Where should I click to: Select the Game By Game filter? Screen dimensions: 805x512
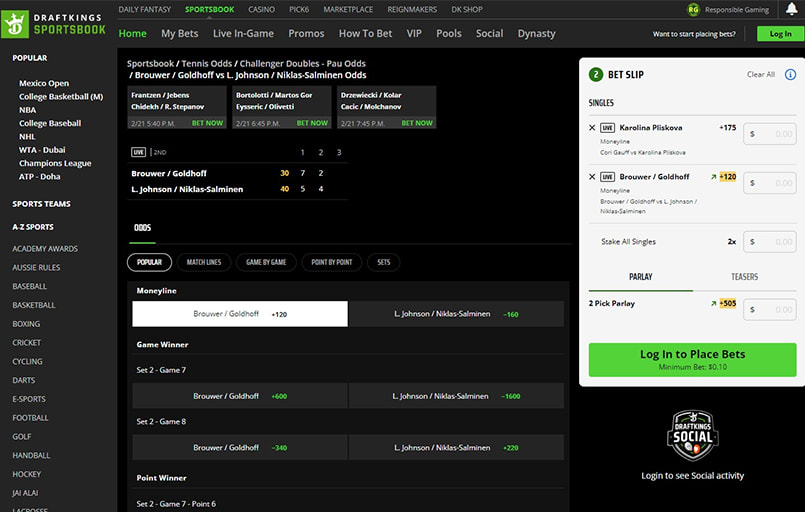(266, 262)
